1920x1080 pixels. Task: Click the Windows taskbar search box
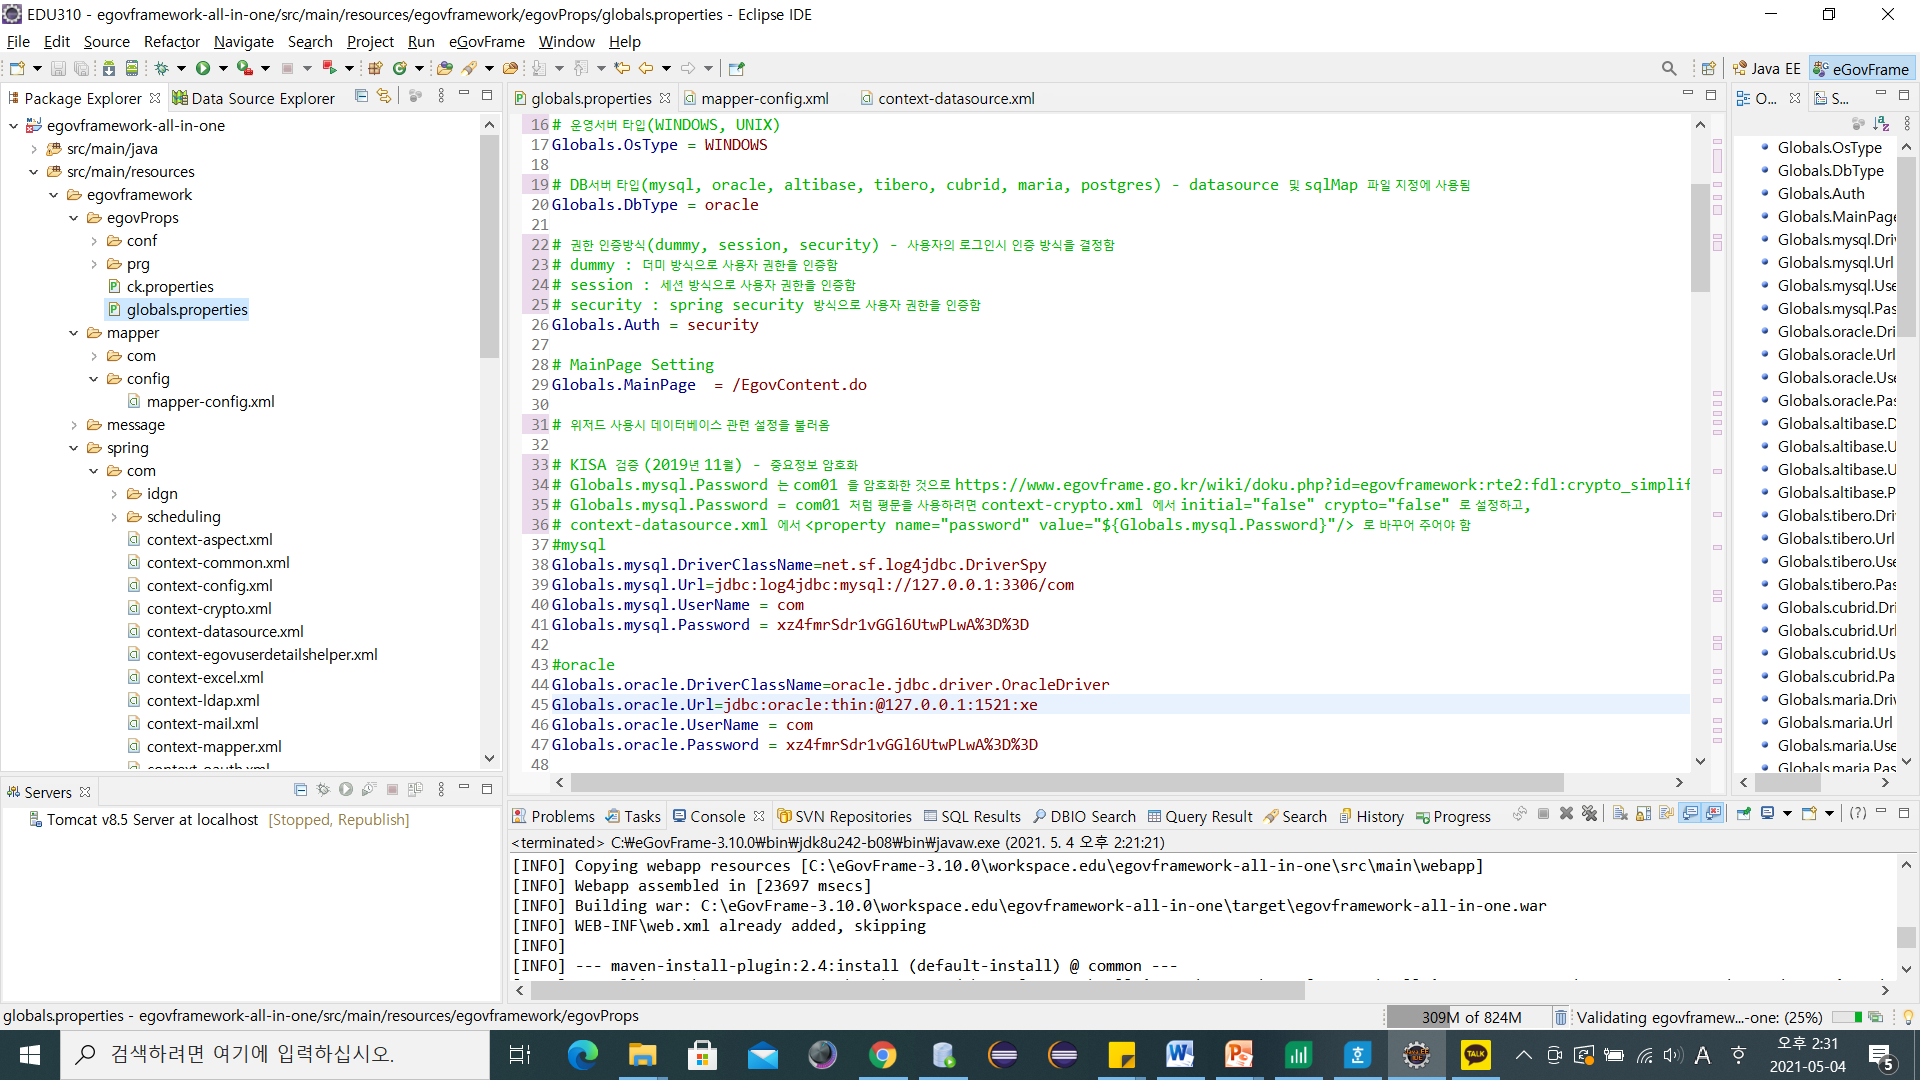coord(275,1055)
